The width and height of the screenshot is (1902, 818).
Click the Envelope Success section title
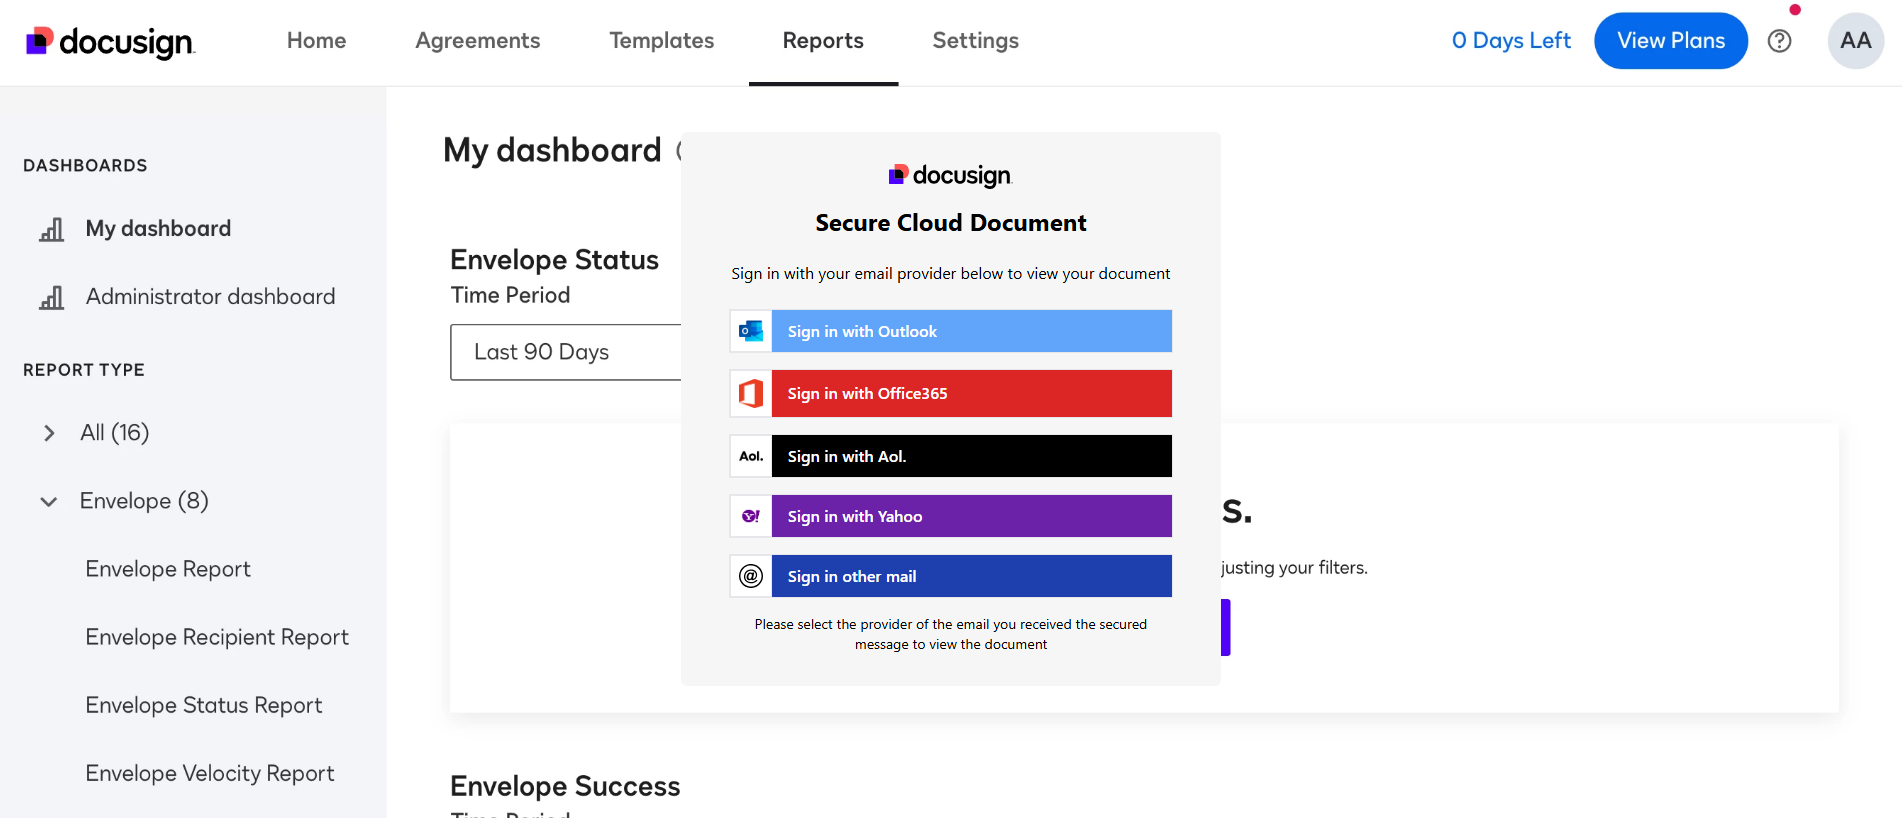565,786
